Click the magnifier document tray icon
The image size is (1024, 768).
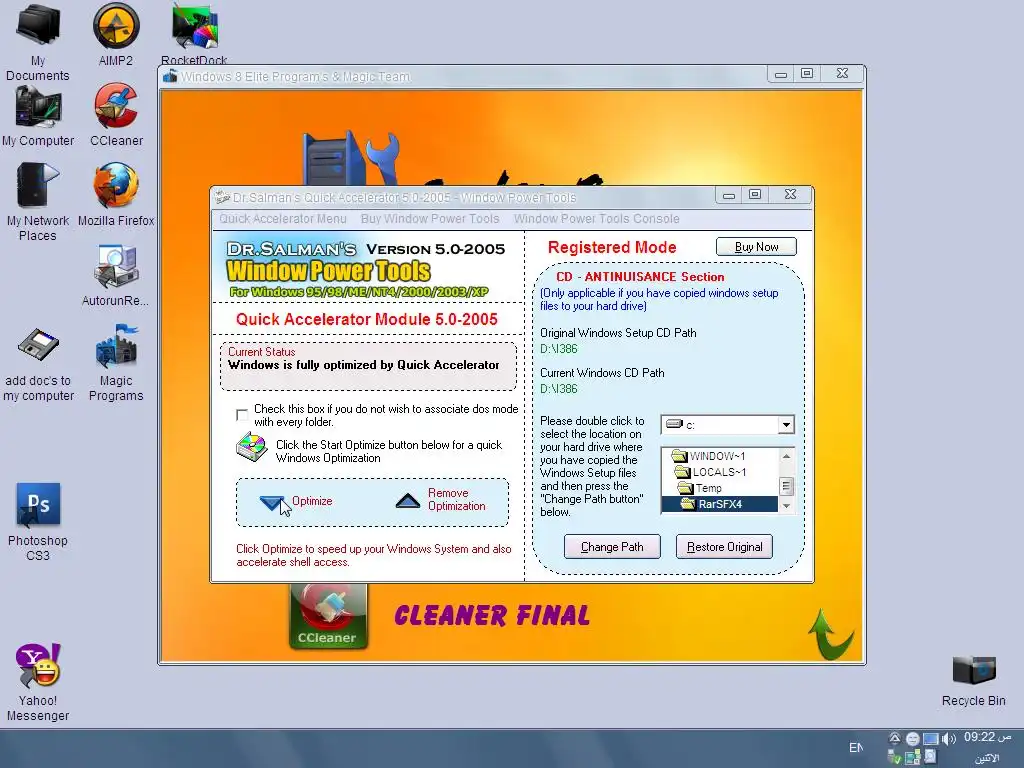[x=931, y=758]
